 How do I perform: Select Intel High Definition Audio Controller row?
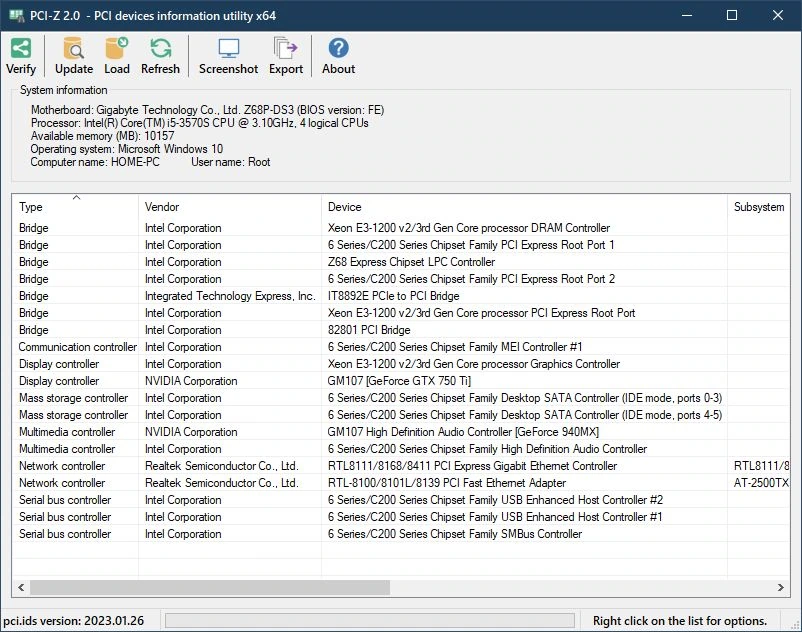point(401,448)
